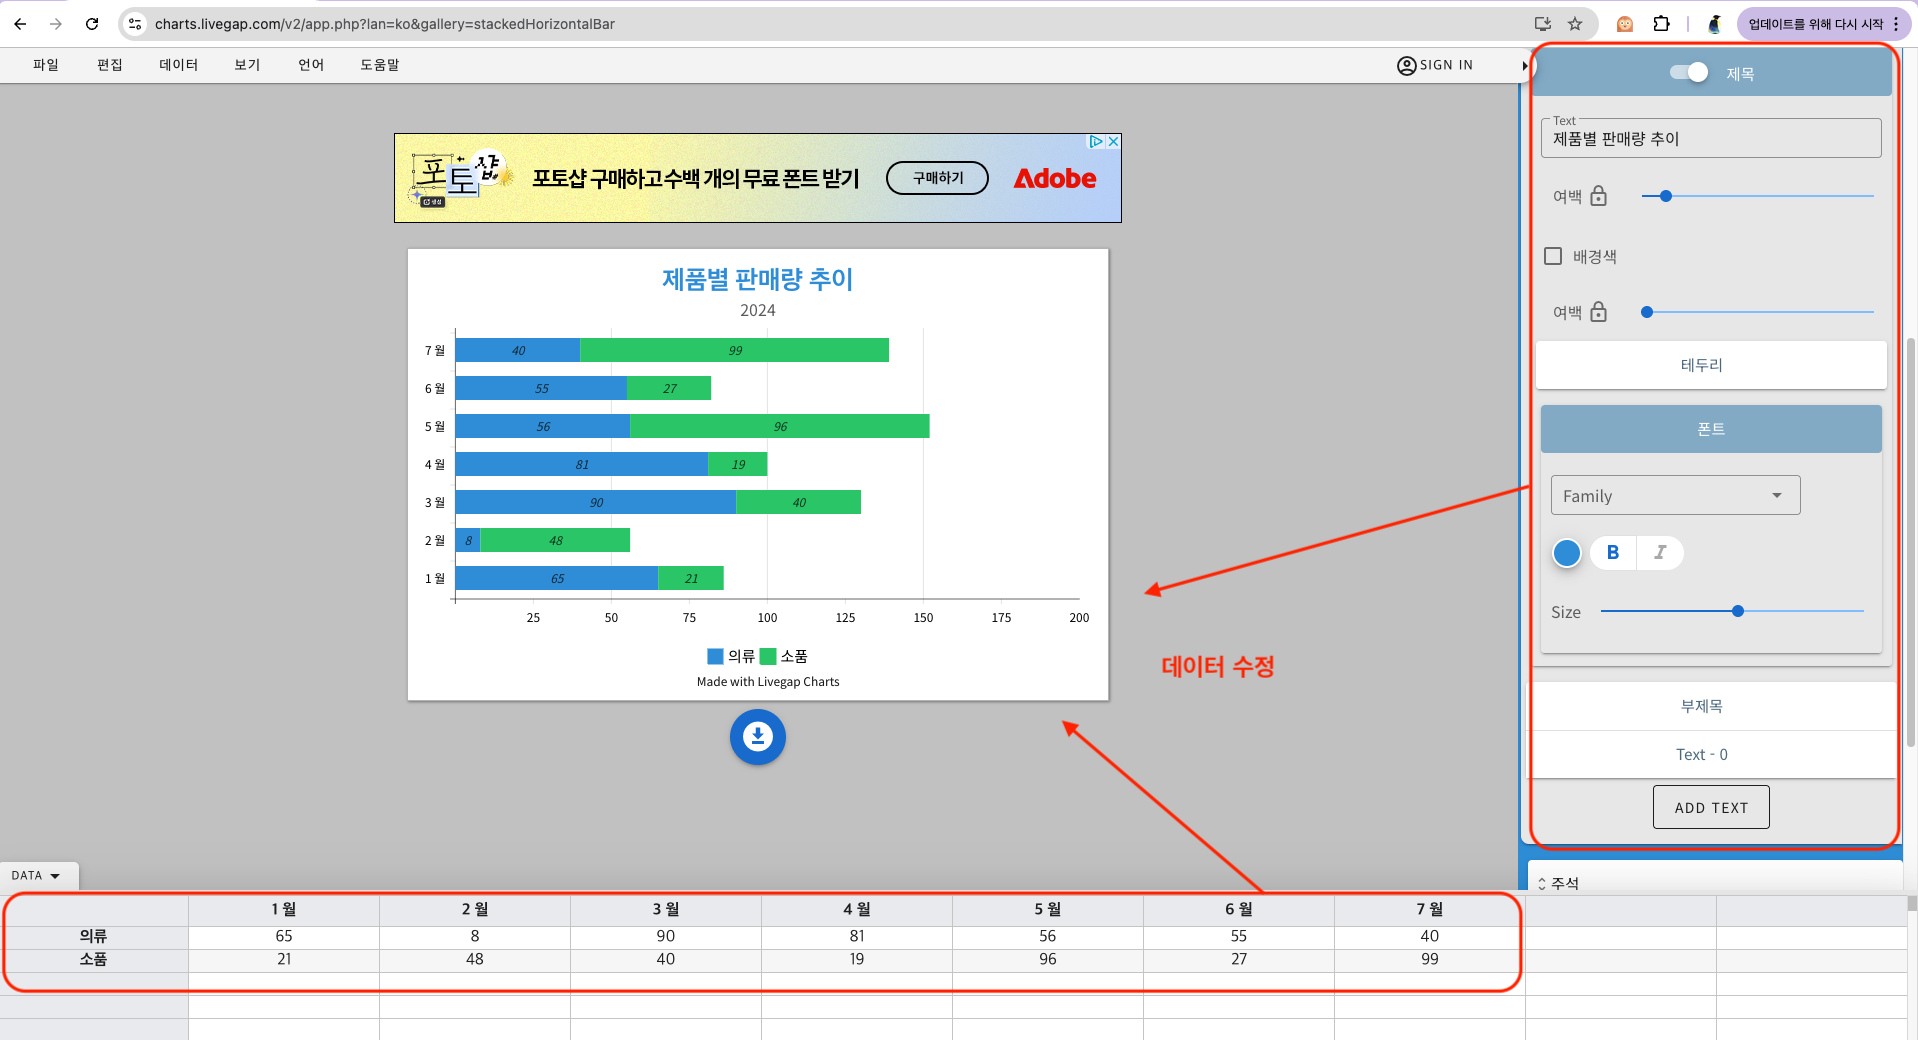Click the first 여백 lock icon

tap(1598, 196)
